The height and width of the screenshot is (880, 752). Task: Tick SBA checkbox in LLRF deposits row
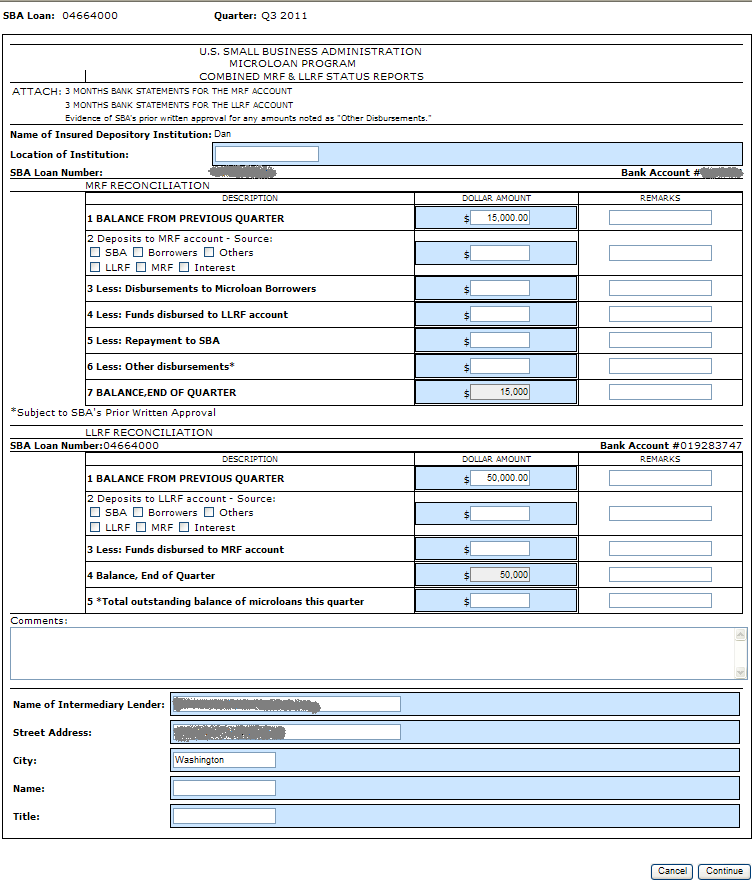(95, 513)
